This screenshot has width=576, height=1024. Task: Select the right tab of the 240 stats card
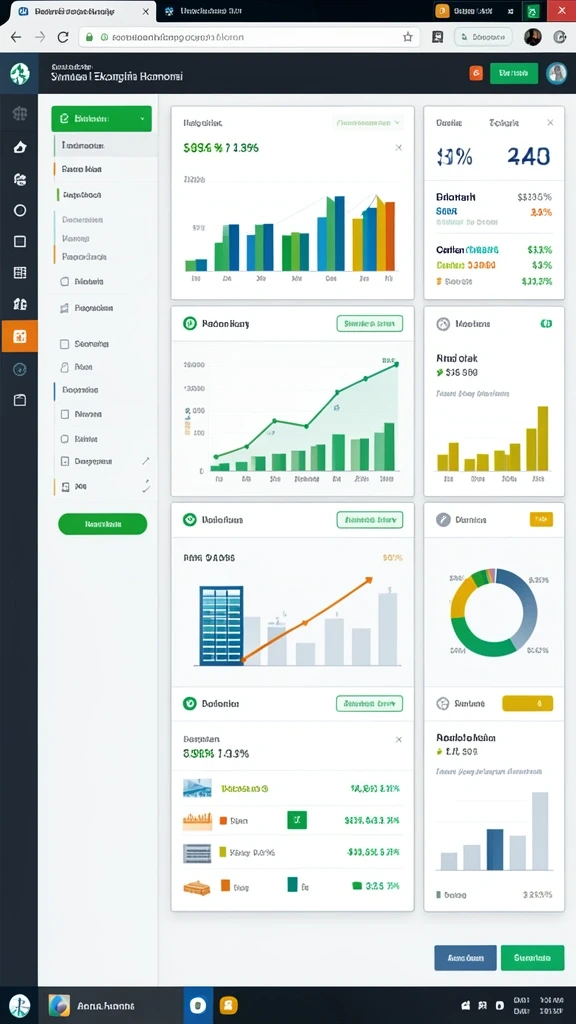coord(504,123)
